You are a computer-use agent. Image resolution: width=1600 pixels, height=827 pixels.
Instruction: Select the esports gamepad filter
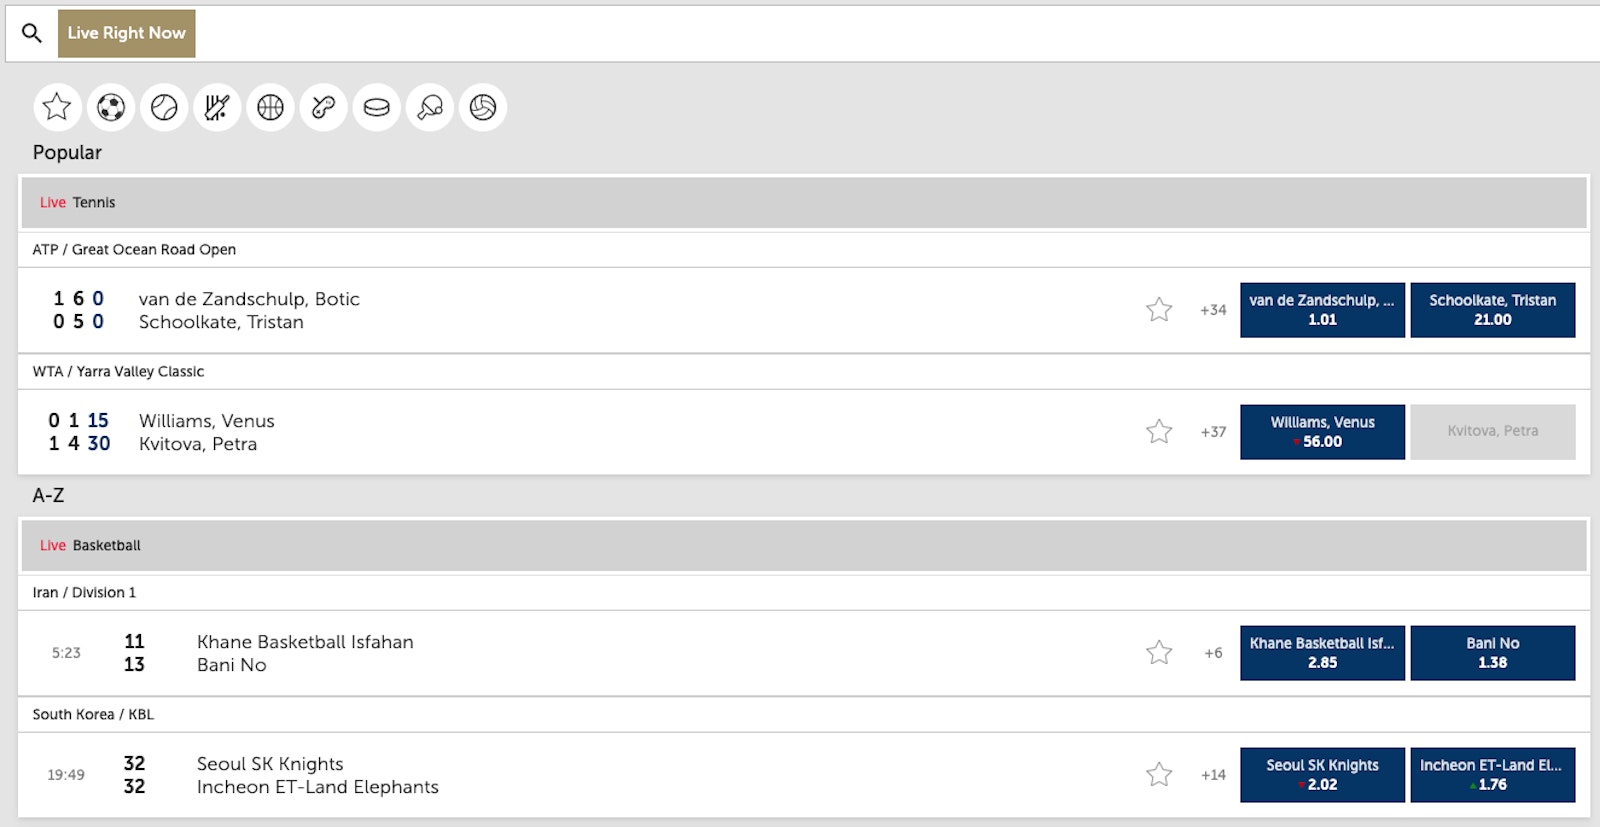click(x=323, y=107)
